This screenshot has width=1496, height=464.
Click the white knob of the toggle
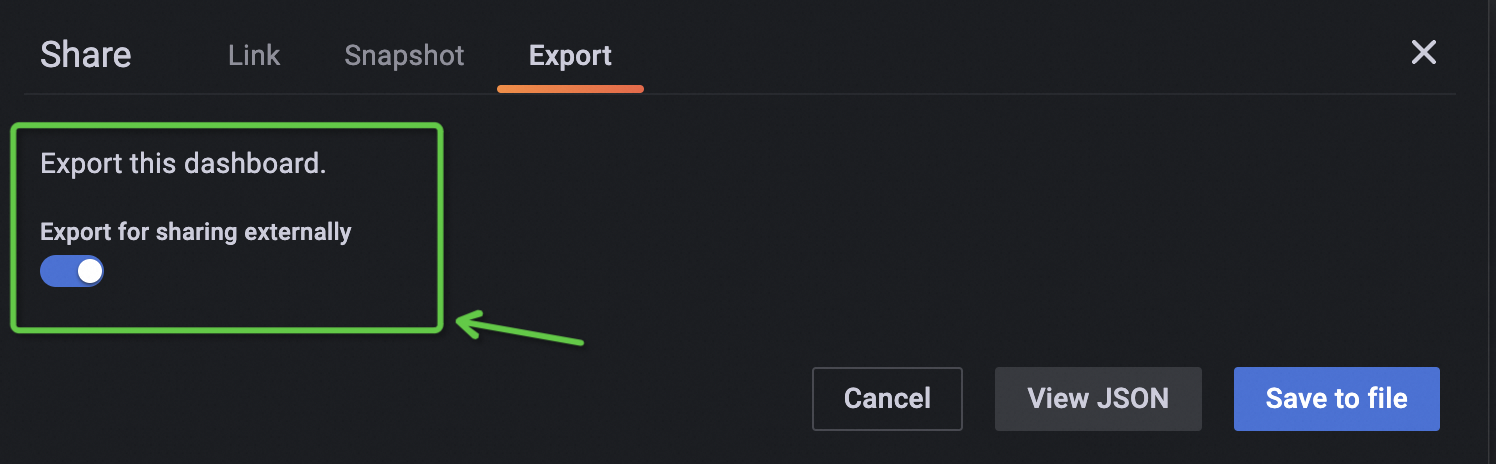pyautogui.click(x=89, y=271)
